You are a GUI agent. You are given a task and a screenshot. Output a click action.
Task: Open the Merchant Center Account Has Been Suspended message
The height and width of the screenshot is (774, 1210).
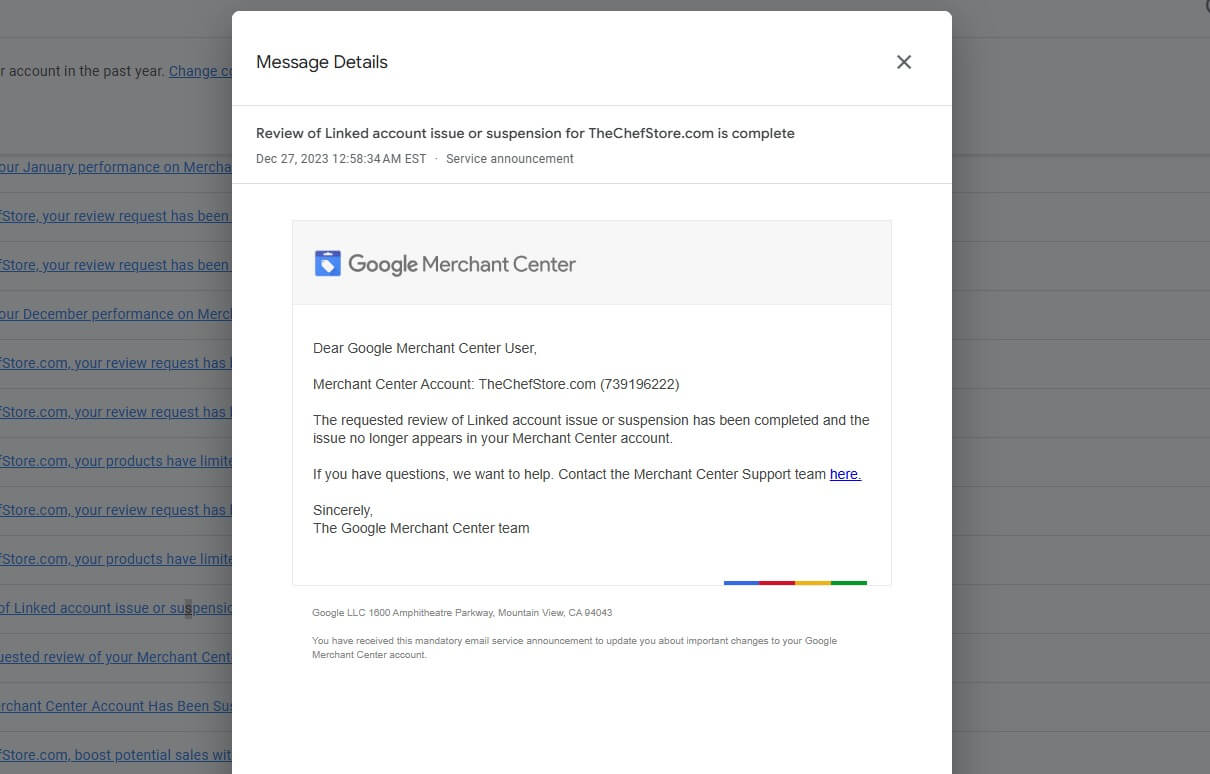tap(116, 706)
